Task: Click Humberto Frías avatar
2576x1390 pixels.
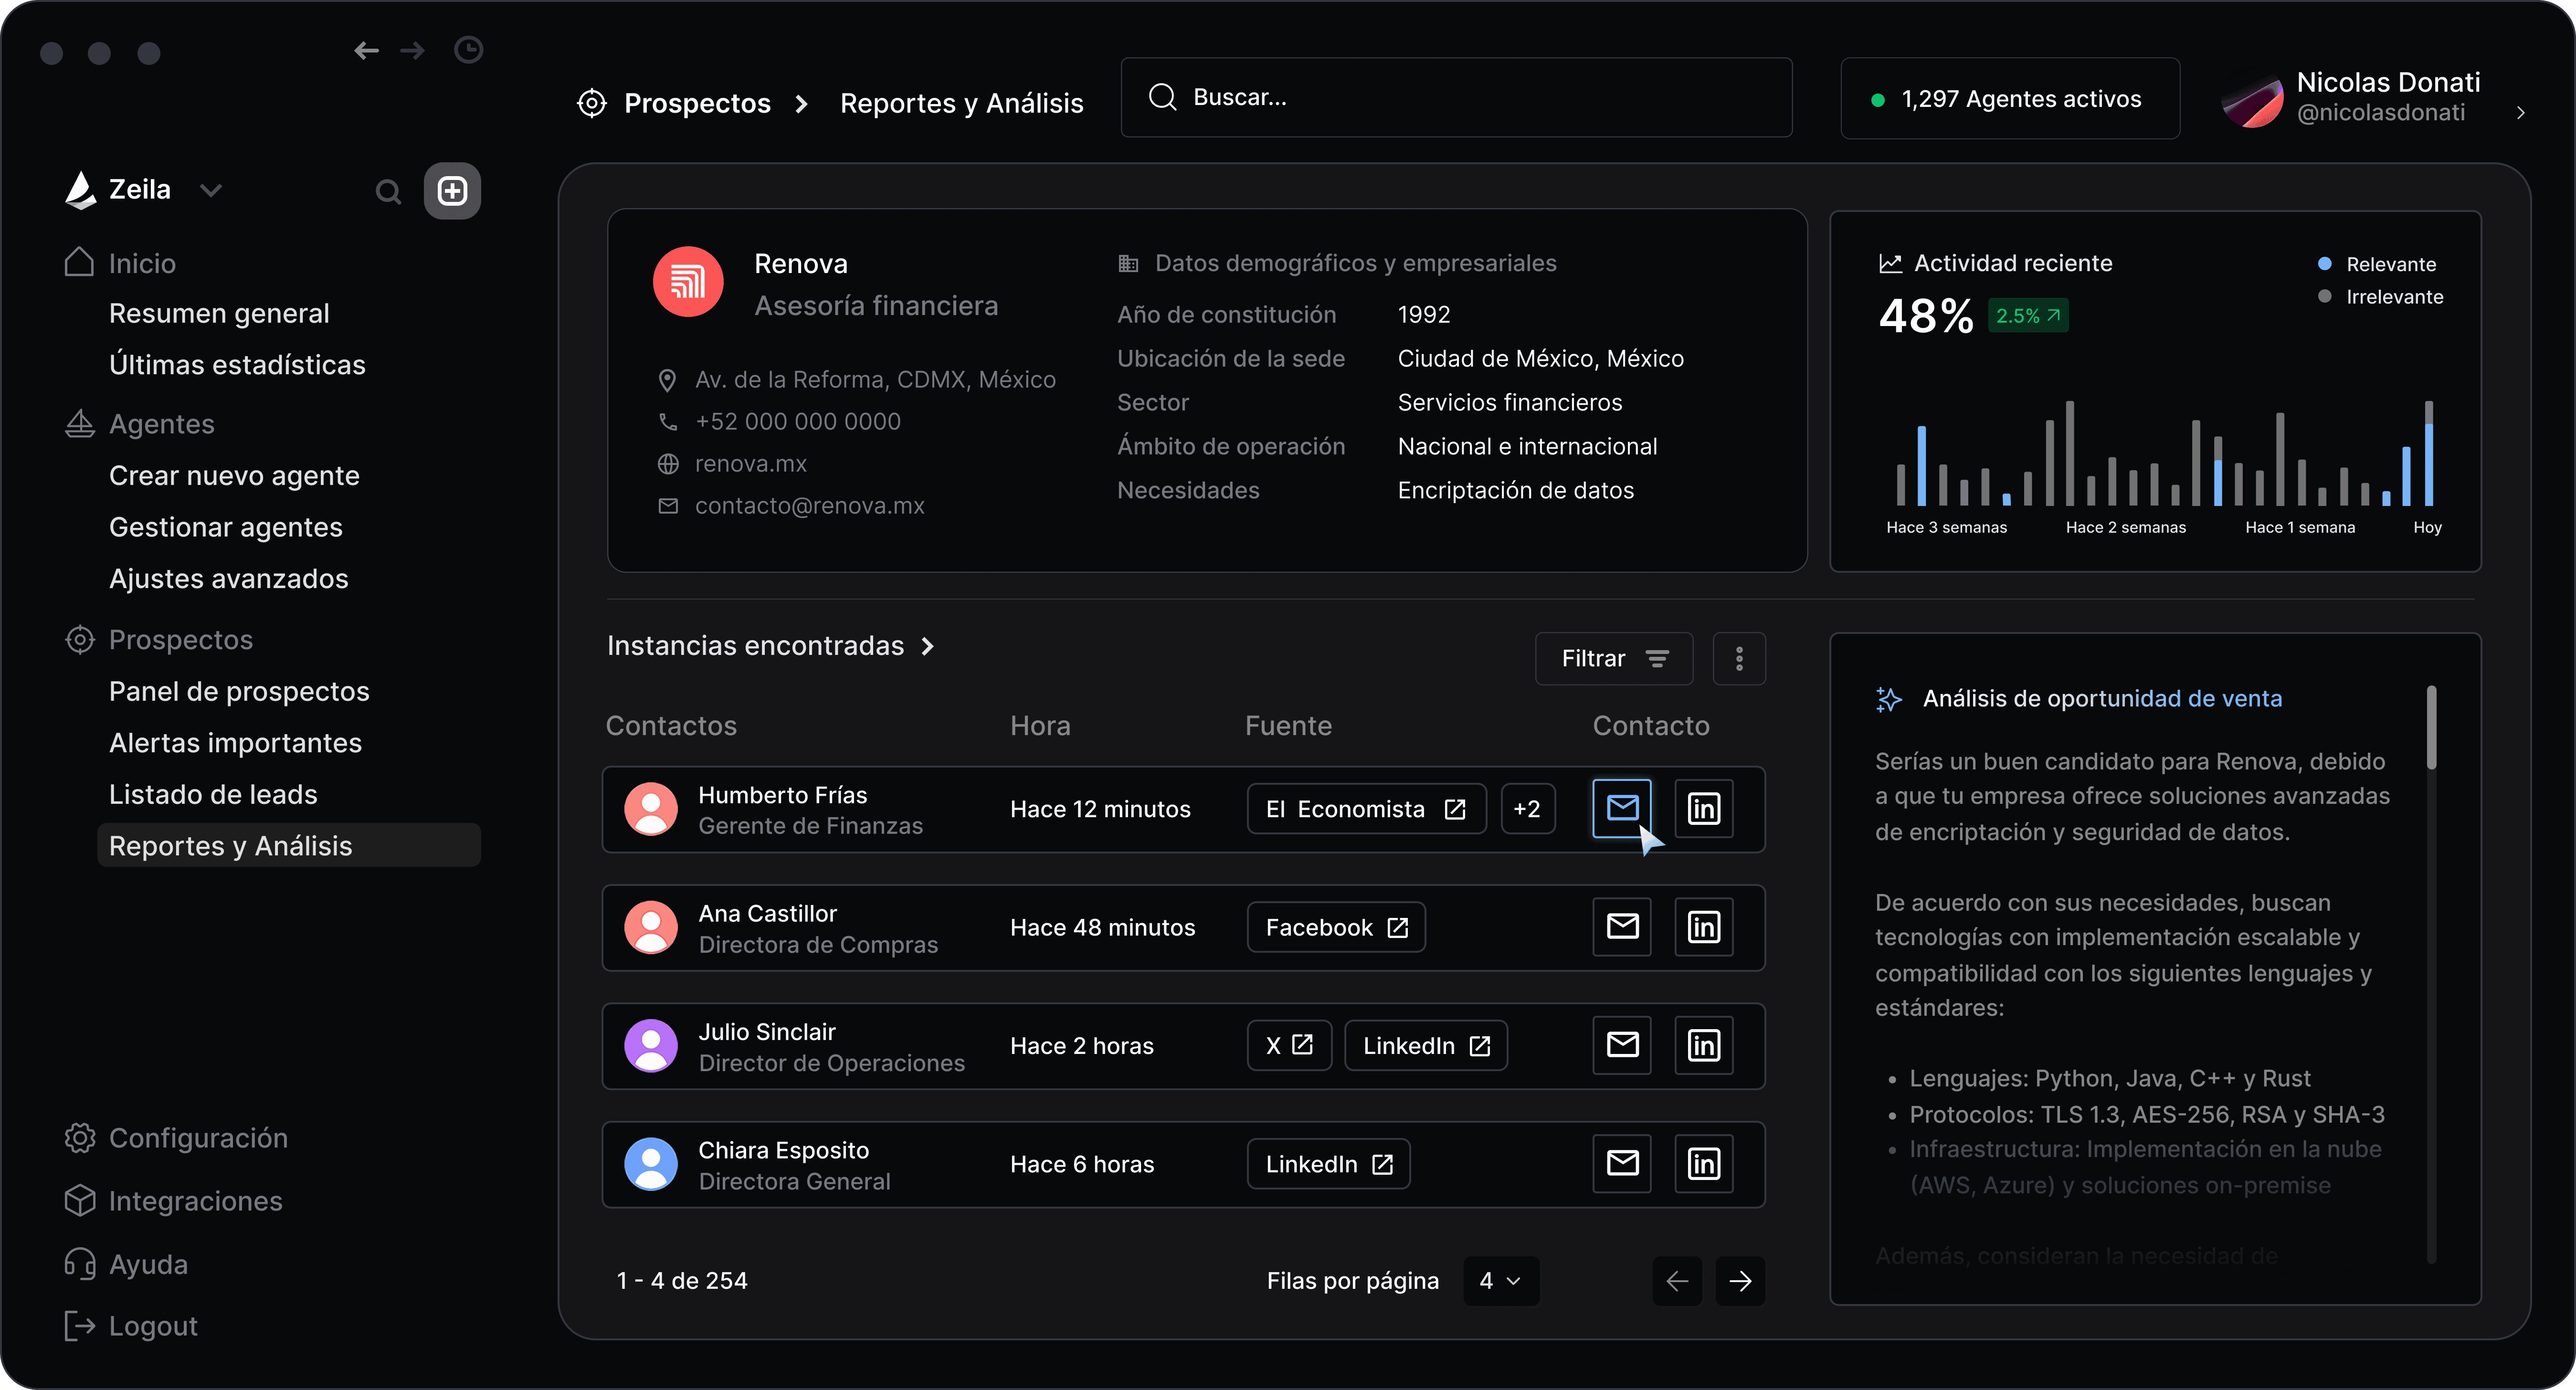Action: (x=651, y=809)
